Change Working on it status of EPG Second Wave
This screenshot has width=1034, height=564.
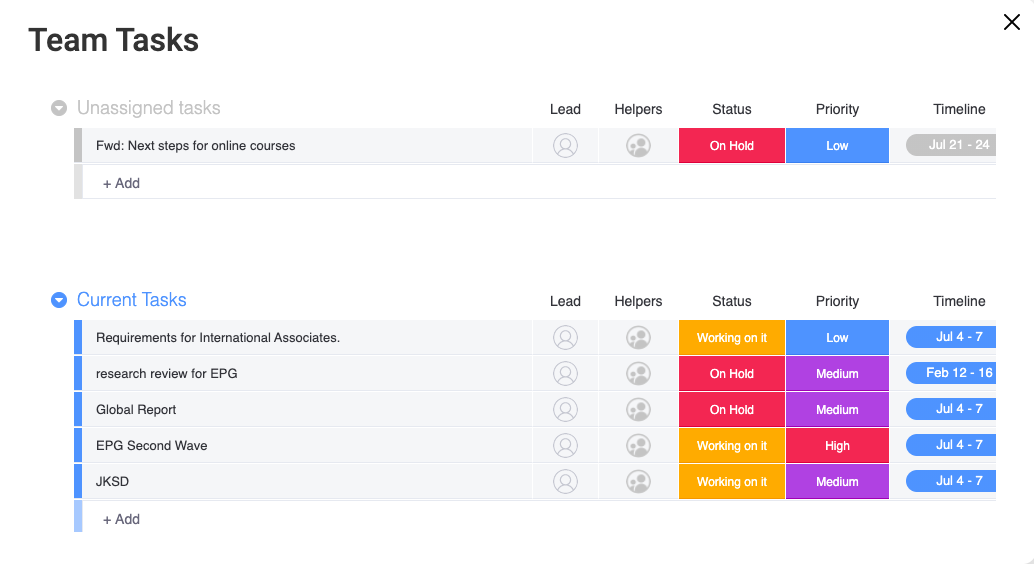pos(732,446)
